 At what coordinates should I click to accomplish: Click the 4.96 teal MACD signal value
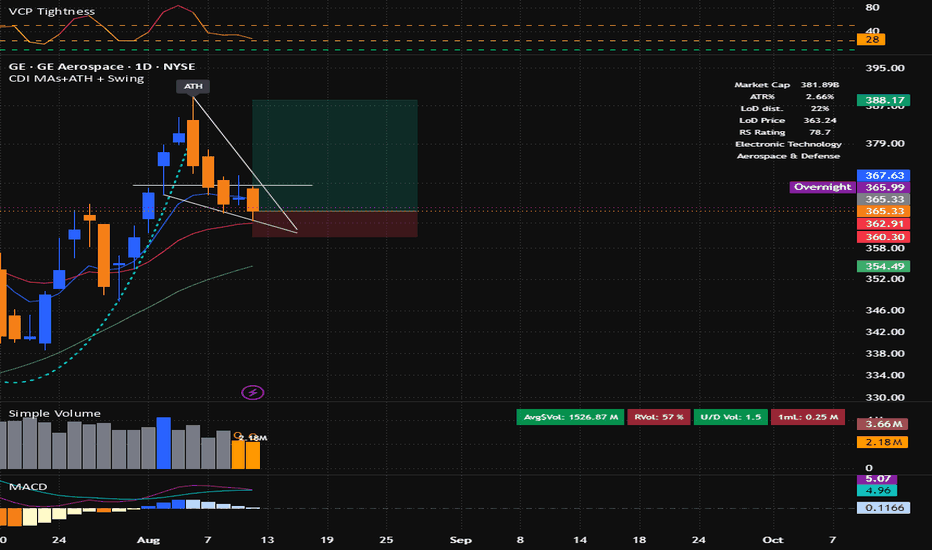click(877, 491)
